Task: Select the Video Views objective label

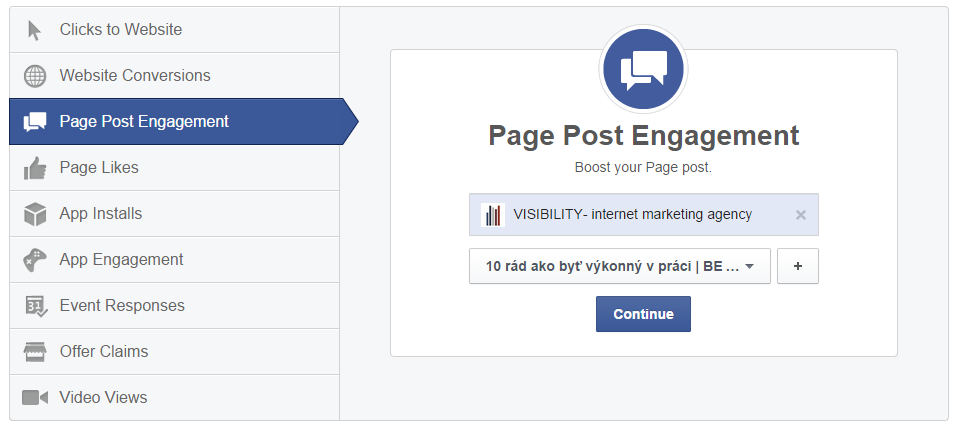Action: (103, 398)
